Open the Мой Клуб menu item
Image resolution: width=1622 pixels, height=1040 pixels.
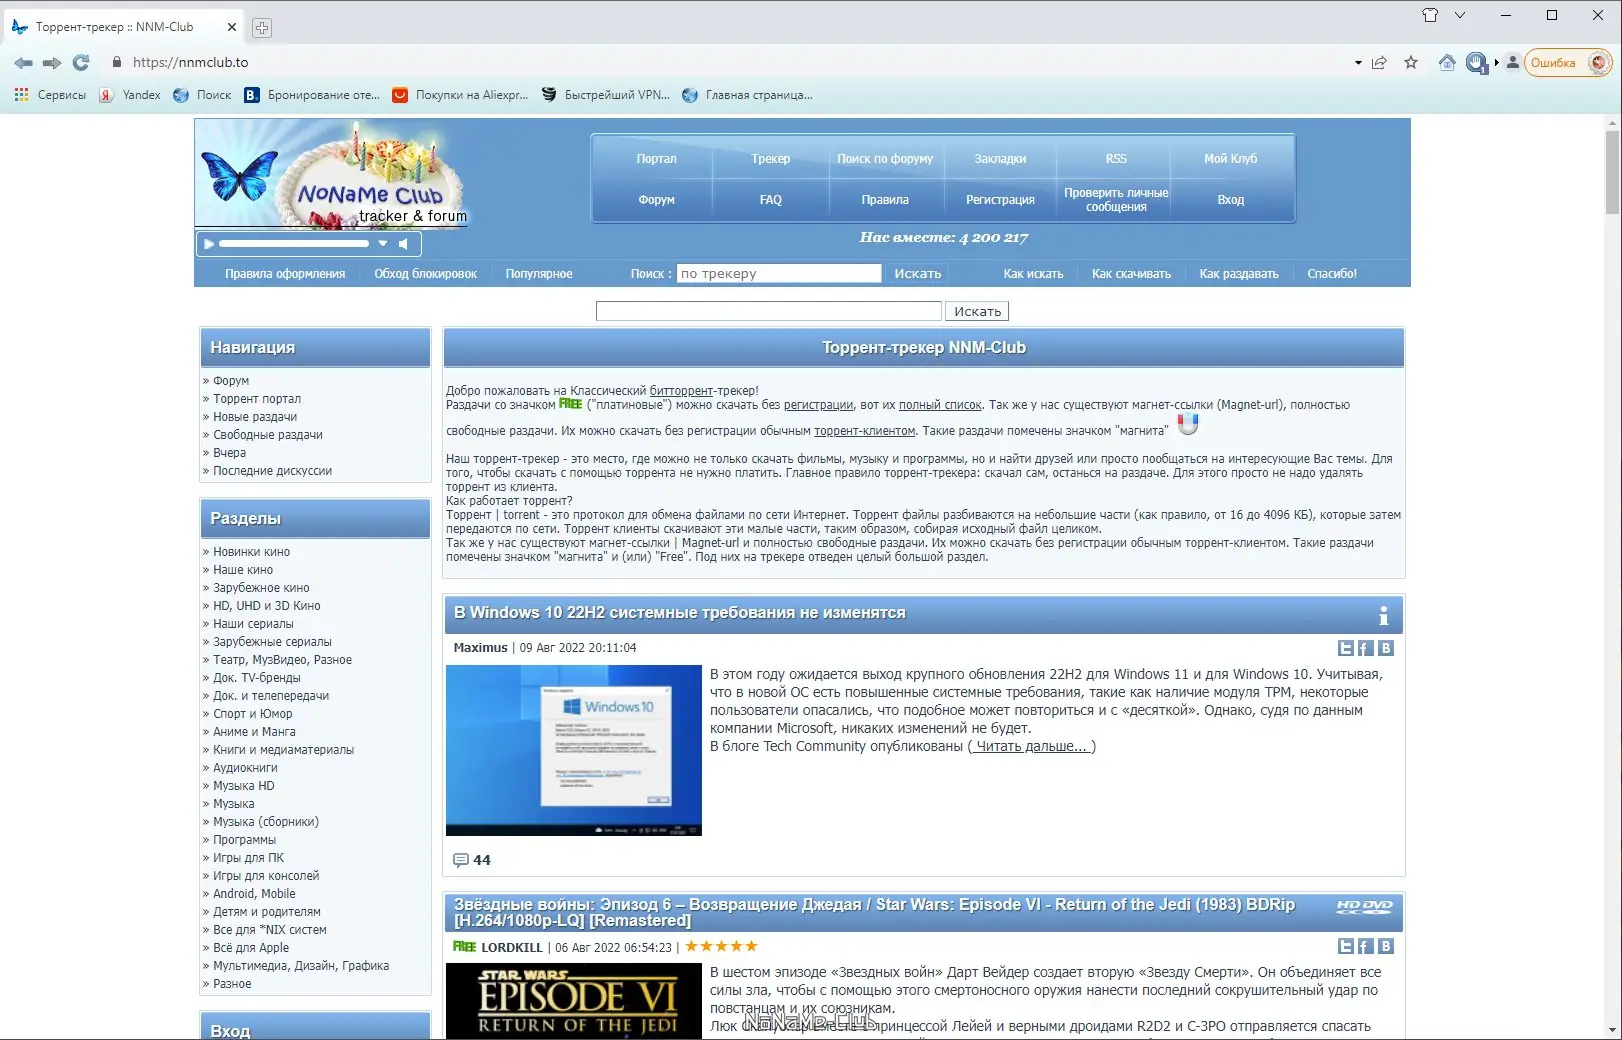[1231, 159]
